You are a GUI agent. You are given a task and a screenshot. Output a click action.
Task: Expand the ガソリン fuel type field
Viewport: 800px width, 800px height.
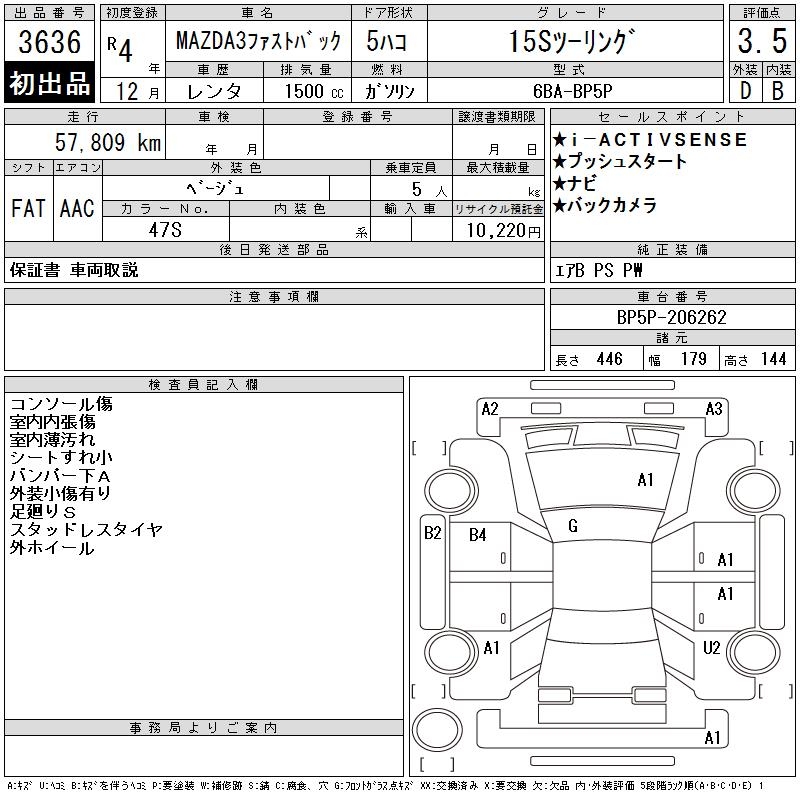click(397, 91)
